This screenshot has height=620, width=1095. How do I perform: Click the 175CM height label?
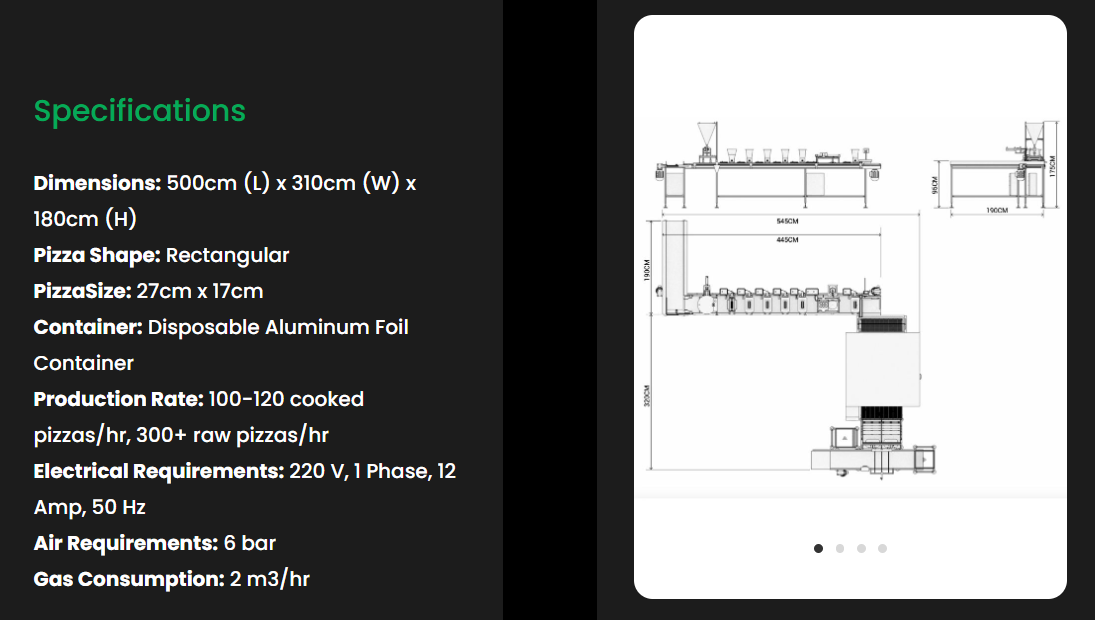[1053, 166]
